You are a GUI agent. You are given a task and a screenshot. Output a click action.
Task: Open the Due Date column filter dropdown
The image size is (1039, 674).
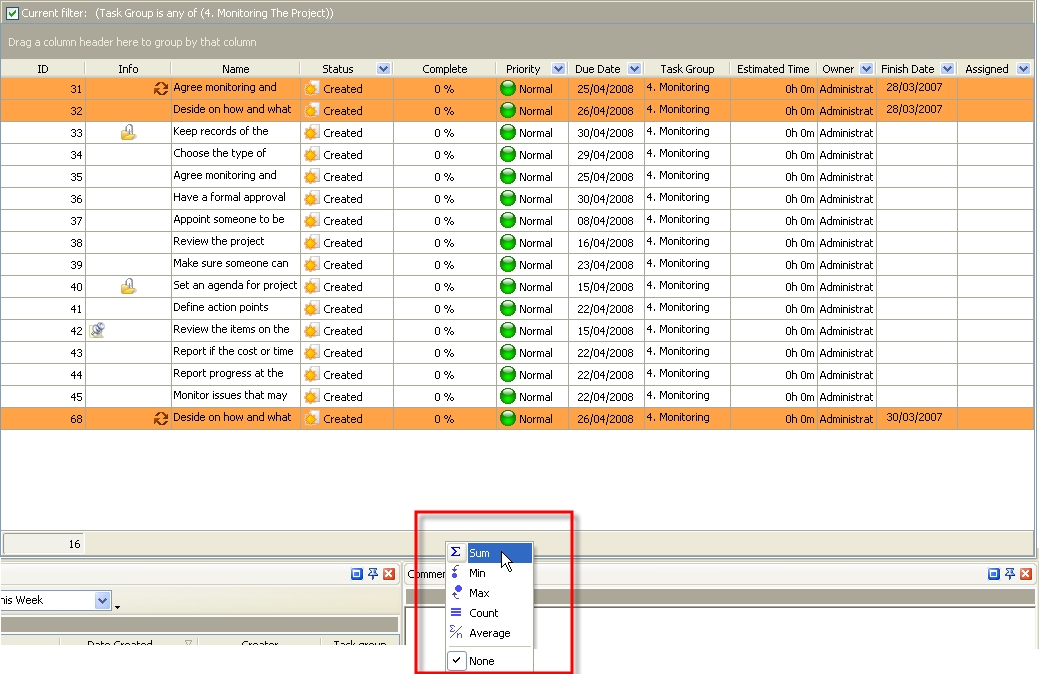634,69
